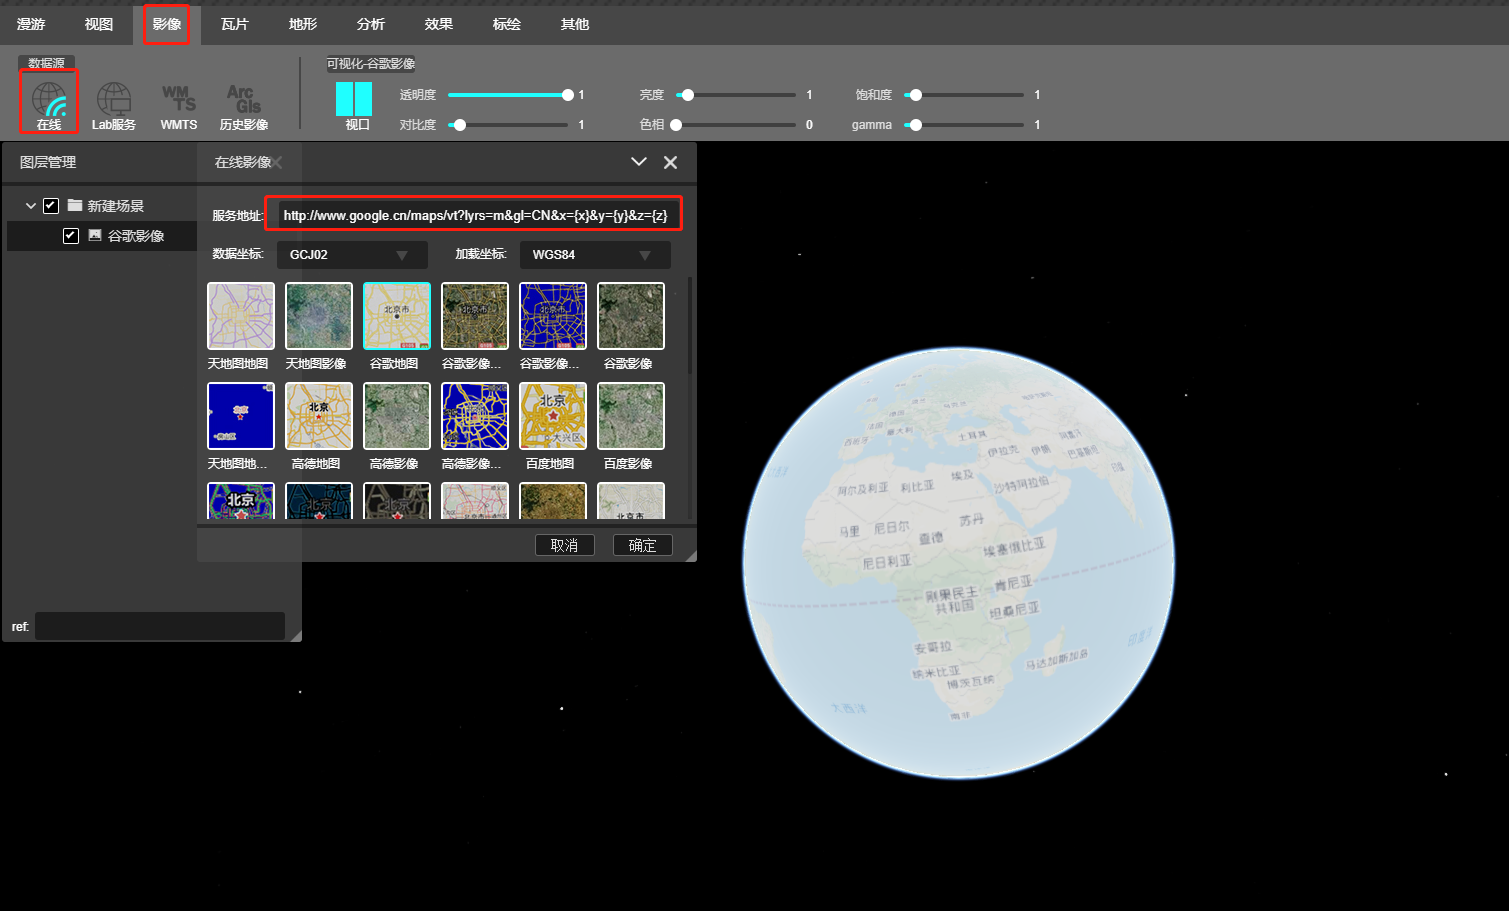
Task: Open the 地形 tab
Action: pos(303,24)
